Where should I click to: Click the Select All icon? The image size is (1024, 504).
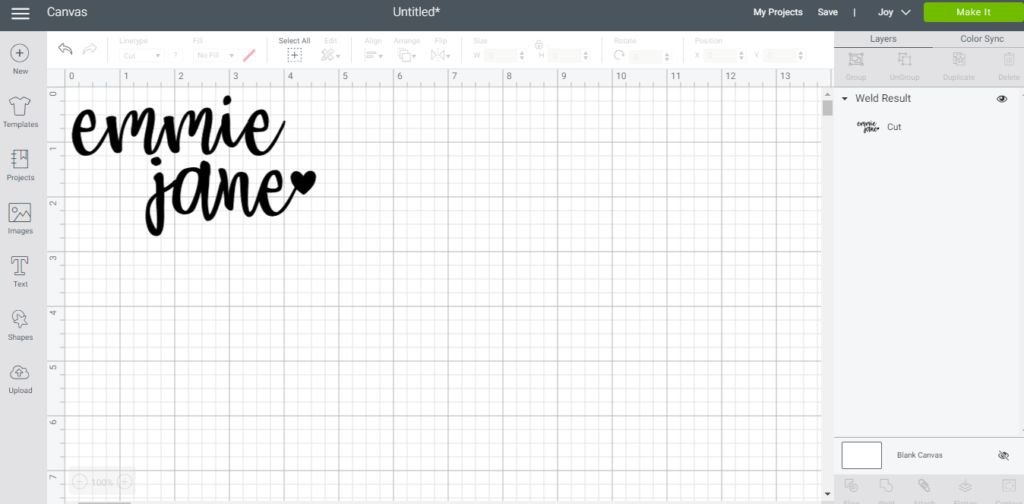click(x=295, y=55)
